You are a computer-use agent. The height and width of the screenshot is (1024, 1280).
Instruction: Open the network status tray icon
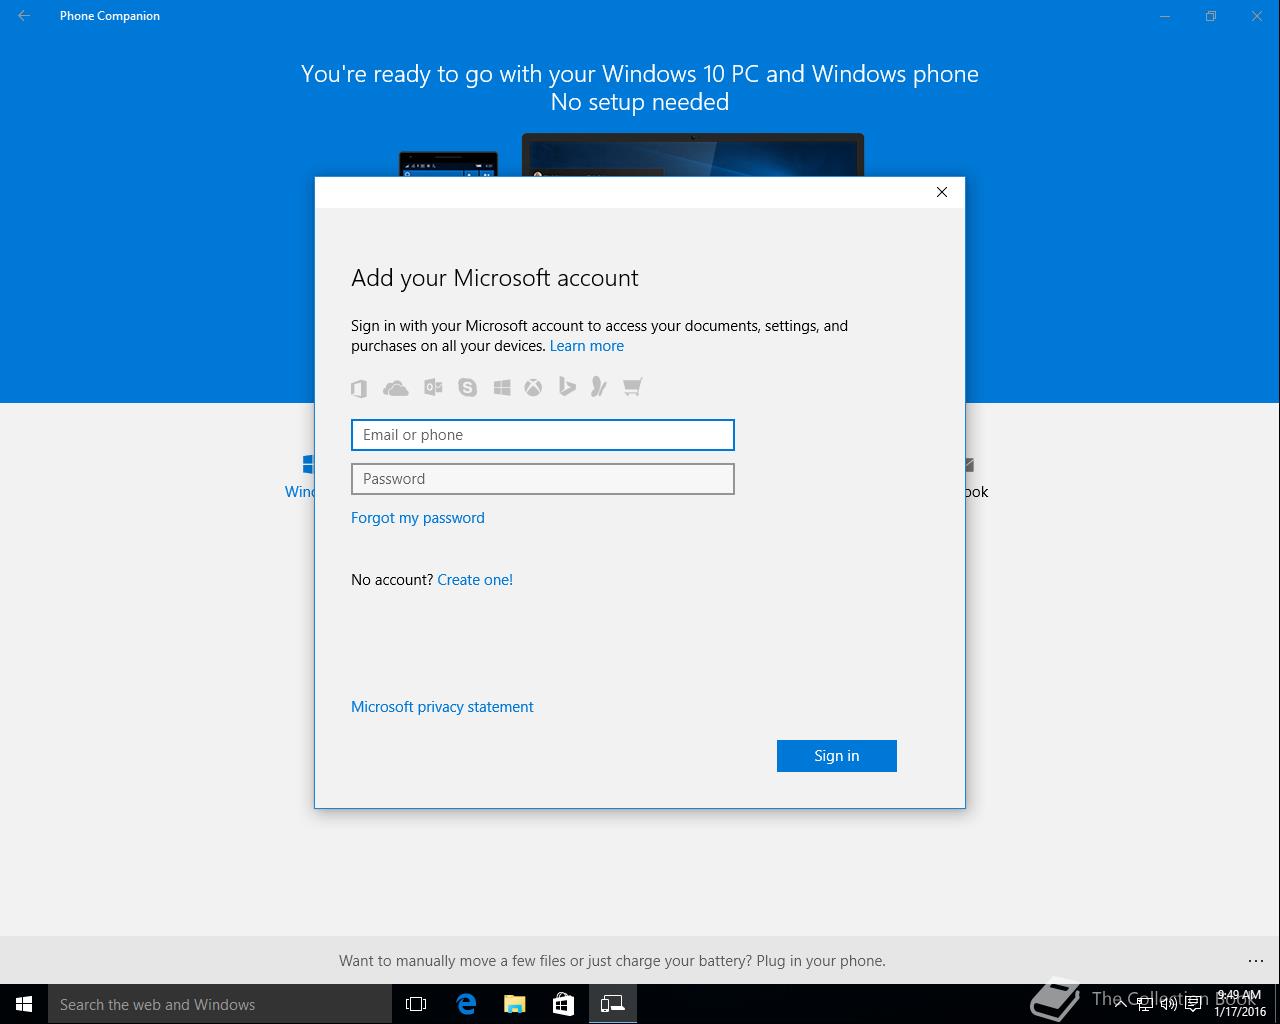click(1145, 1004)
